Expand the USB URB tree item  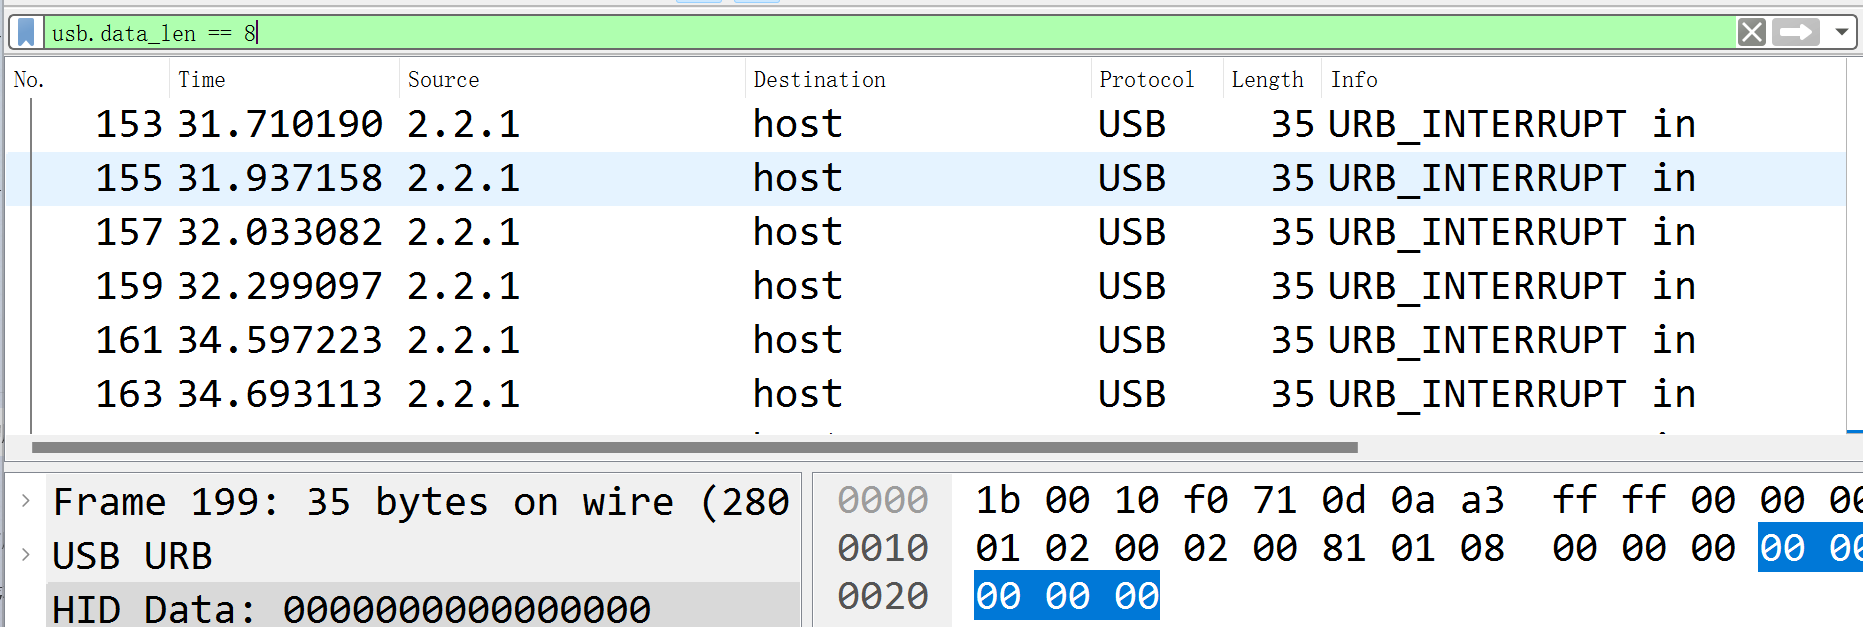tap(26, 555)
